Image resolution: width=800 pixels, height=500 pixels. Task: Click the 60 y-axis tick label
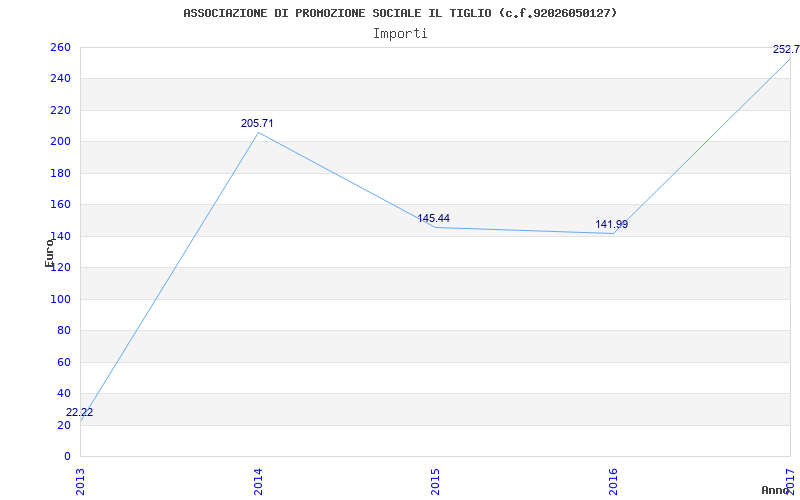[x=64, y=362]
